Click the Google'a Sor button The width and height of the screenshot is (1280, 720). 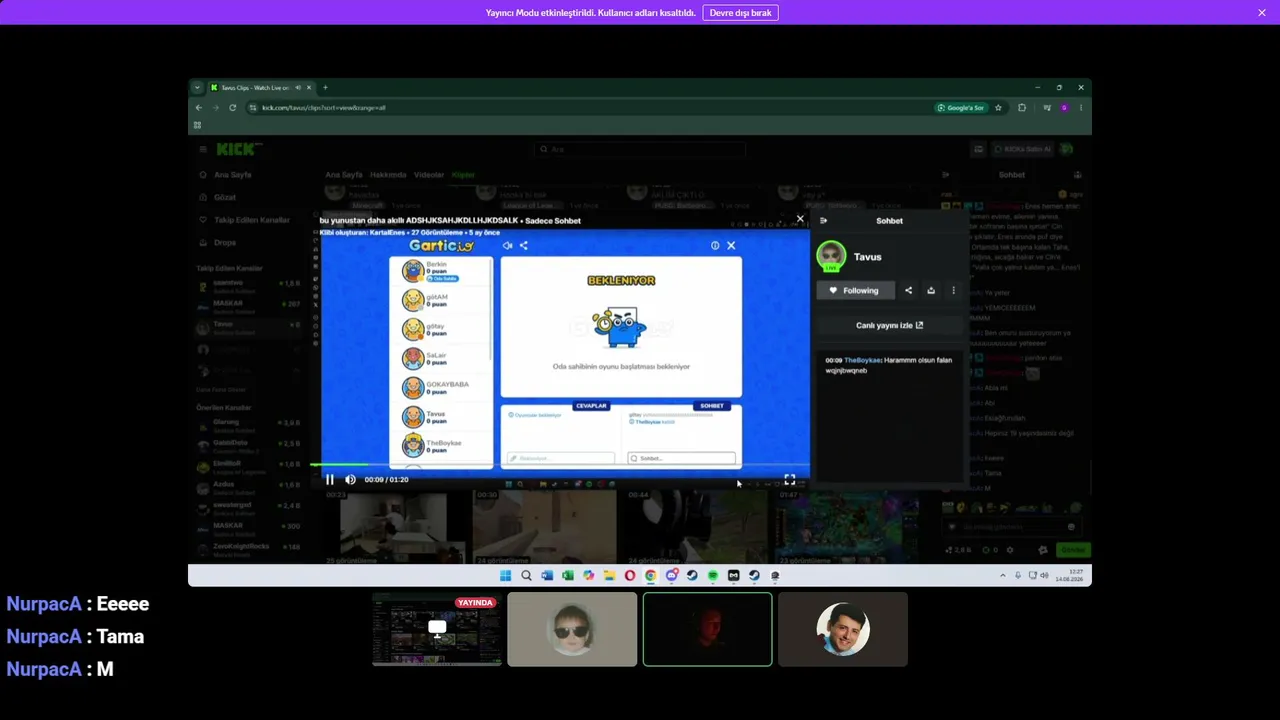(961, 108)
